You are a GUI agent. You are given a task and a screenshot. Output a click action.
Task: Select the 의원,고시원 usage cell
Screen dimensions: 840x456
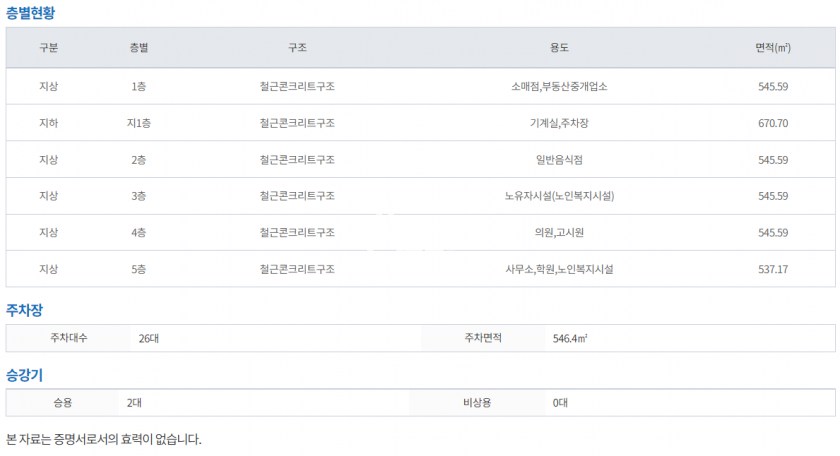(x=559, y=233)
